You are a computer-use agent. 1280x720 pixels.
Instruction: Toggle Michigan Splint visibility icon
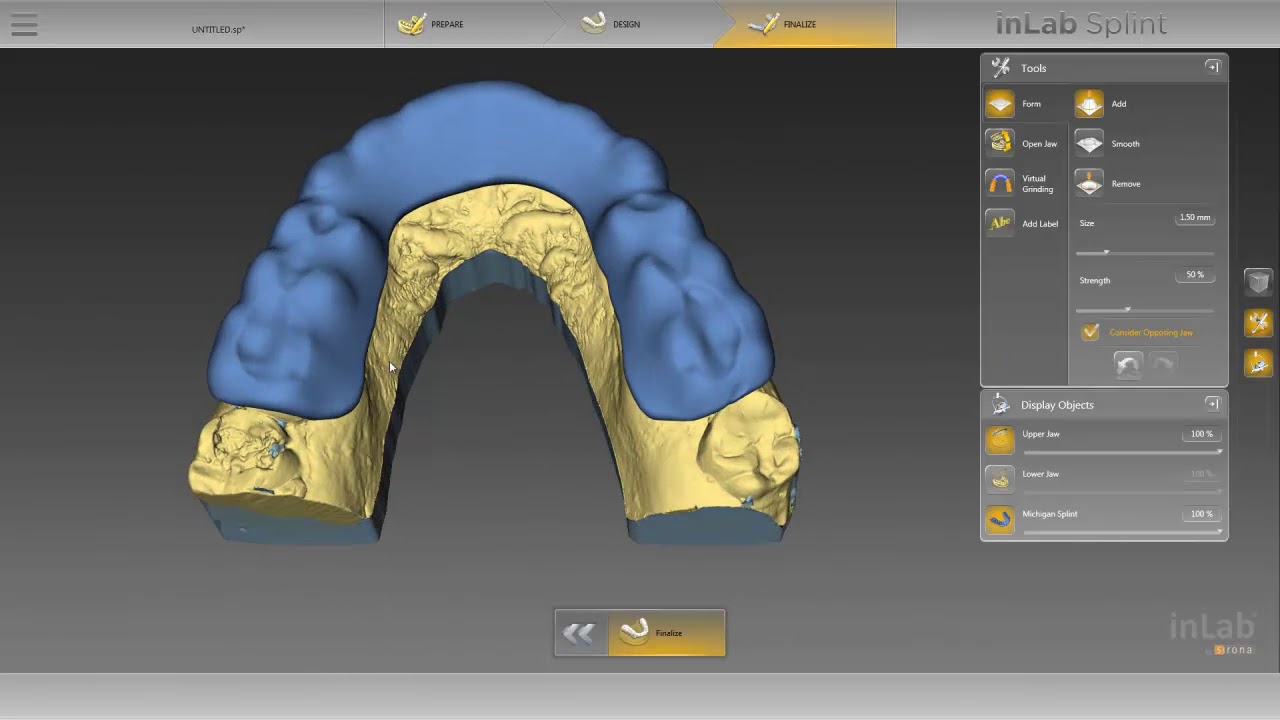tap(1000, 520)
